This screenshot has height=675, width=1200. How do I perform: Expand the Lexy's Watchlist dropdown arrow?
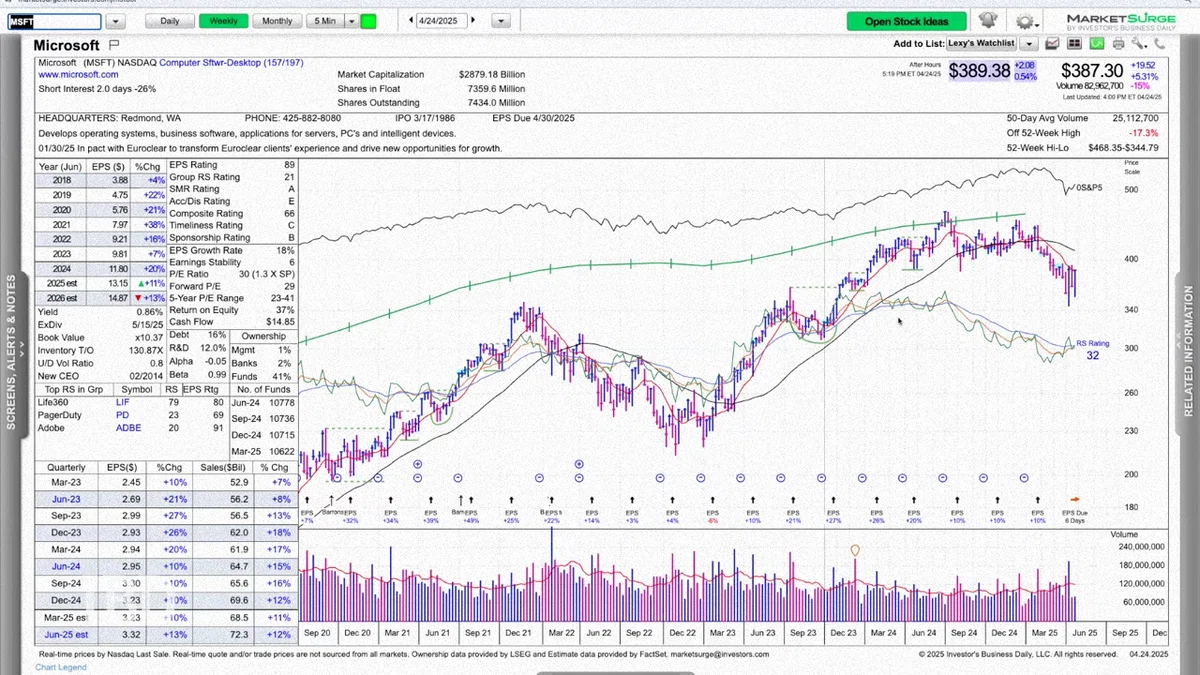click(x=1029, y=44)
